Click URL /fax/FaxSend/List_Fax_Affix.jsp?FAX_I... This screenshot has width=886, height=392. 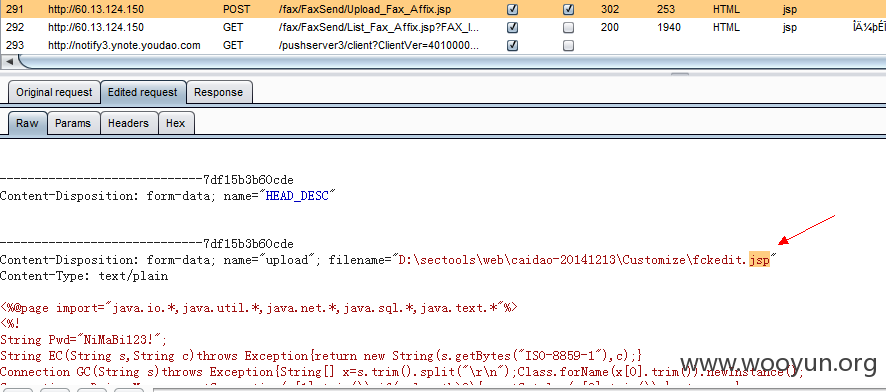[x=379, y=27]
